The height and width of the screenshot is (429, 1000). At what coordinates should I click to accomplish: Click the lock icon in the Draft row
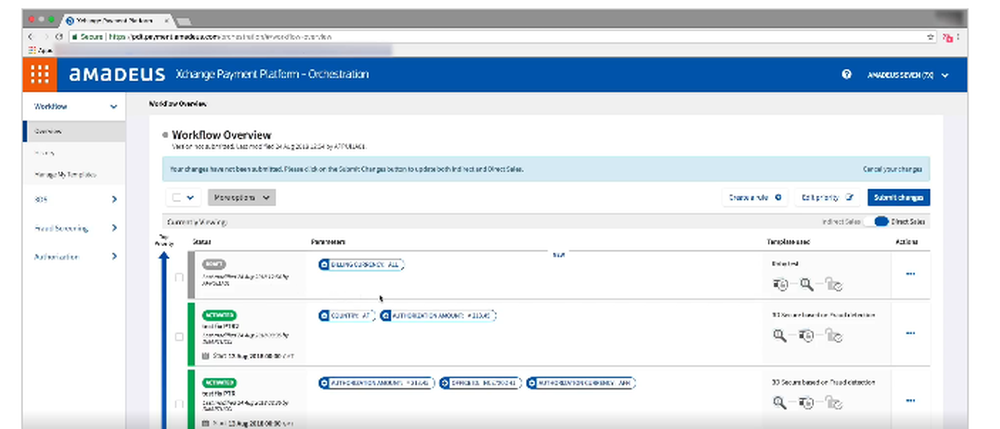[x=834, y=285]
